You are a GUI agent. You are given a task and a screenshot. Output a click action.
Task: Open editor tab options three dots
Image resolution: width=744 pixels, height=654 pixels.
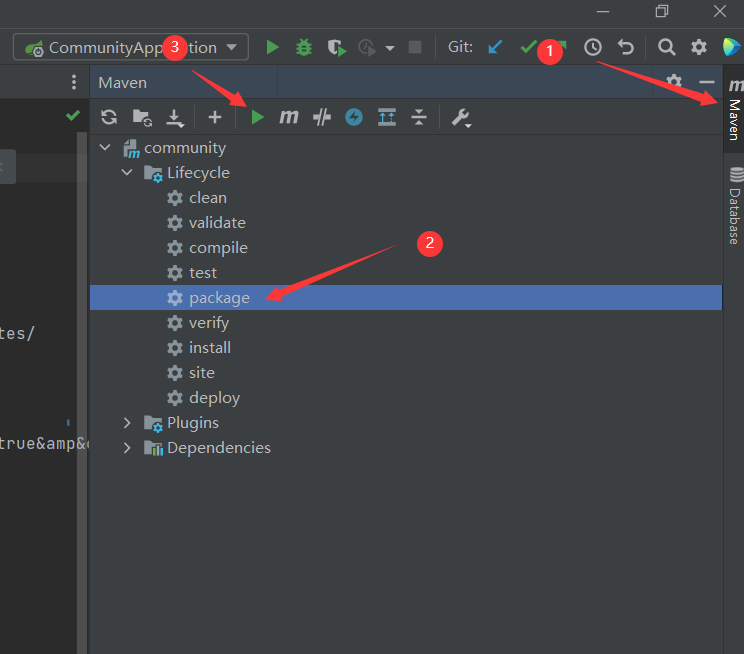click(74, 82)
